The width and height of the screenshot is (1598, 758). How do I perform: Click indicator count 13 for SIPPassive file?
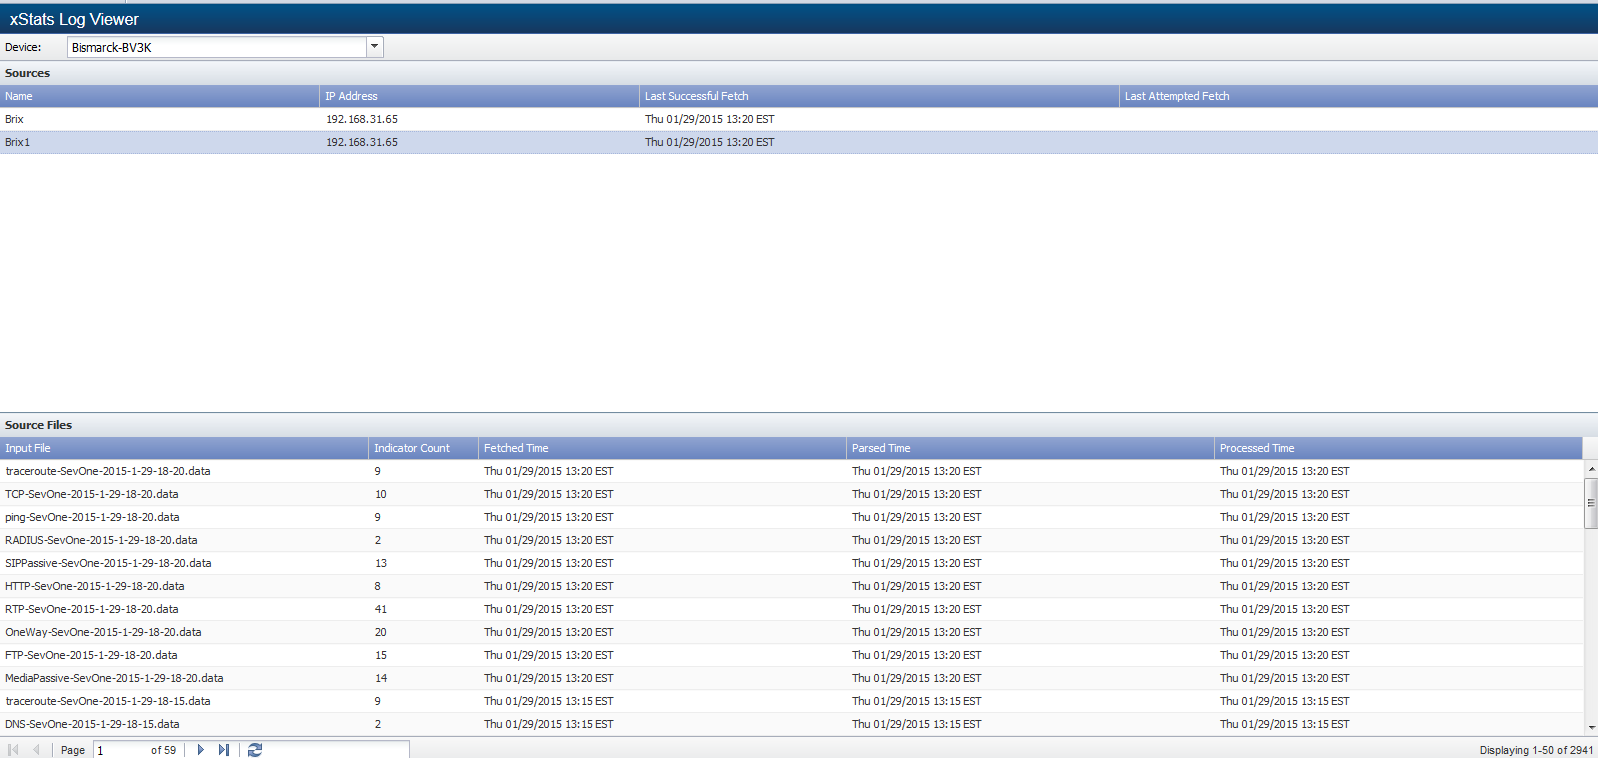pos(381,563)
